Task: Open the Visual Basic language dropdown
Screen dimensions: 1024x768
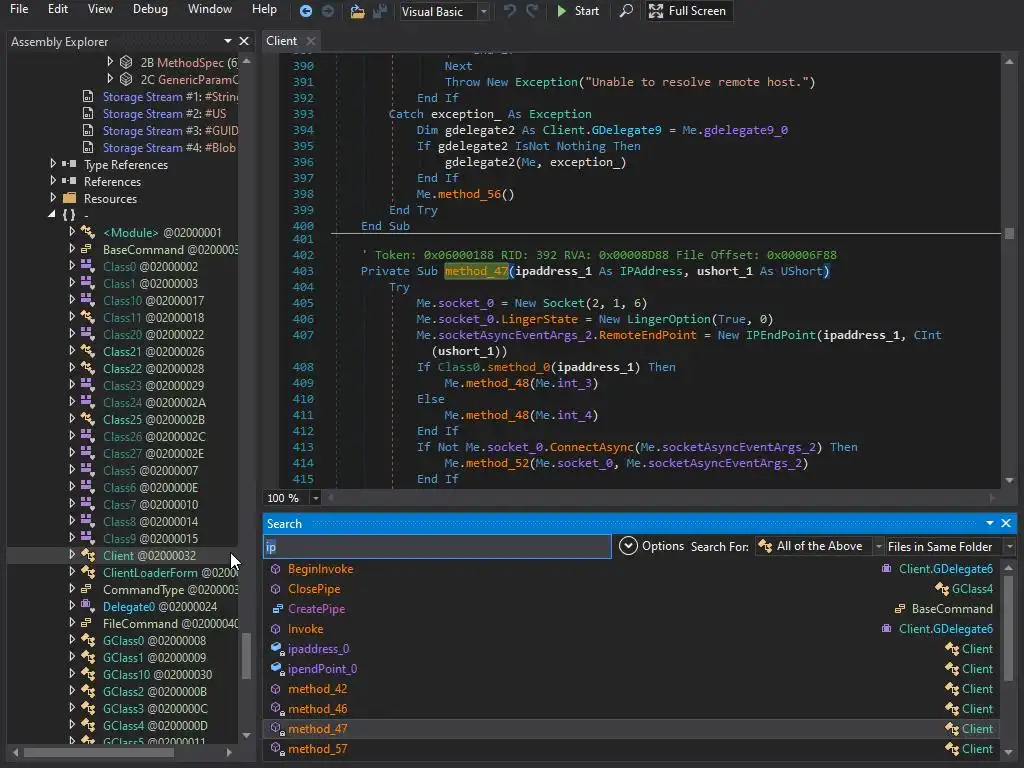Action: tap(484, 11)
